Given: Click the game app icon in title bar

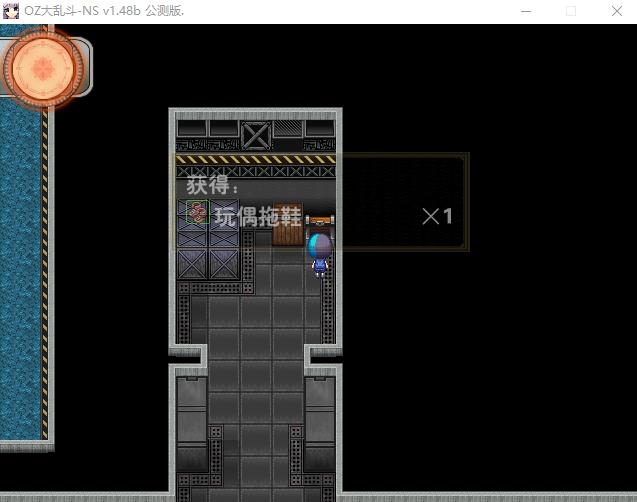Looking at the screenshot, I should pos(11,11).
